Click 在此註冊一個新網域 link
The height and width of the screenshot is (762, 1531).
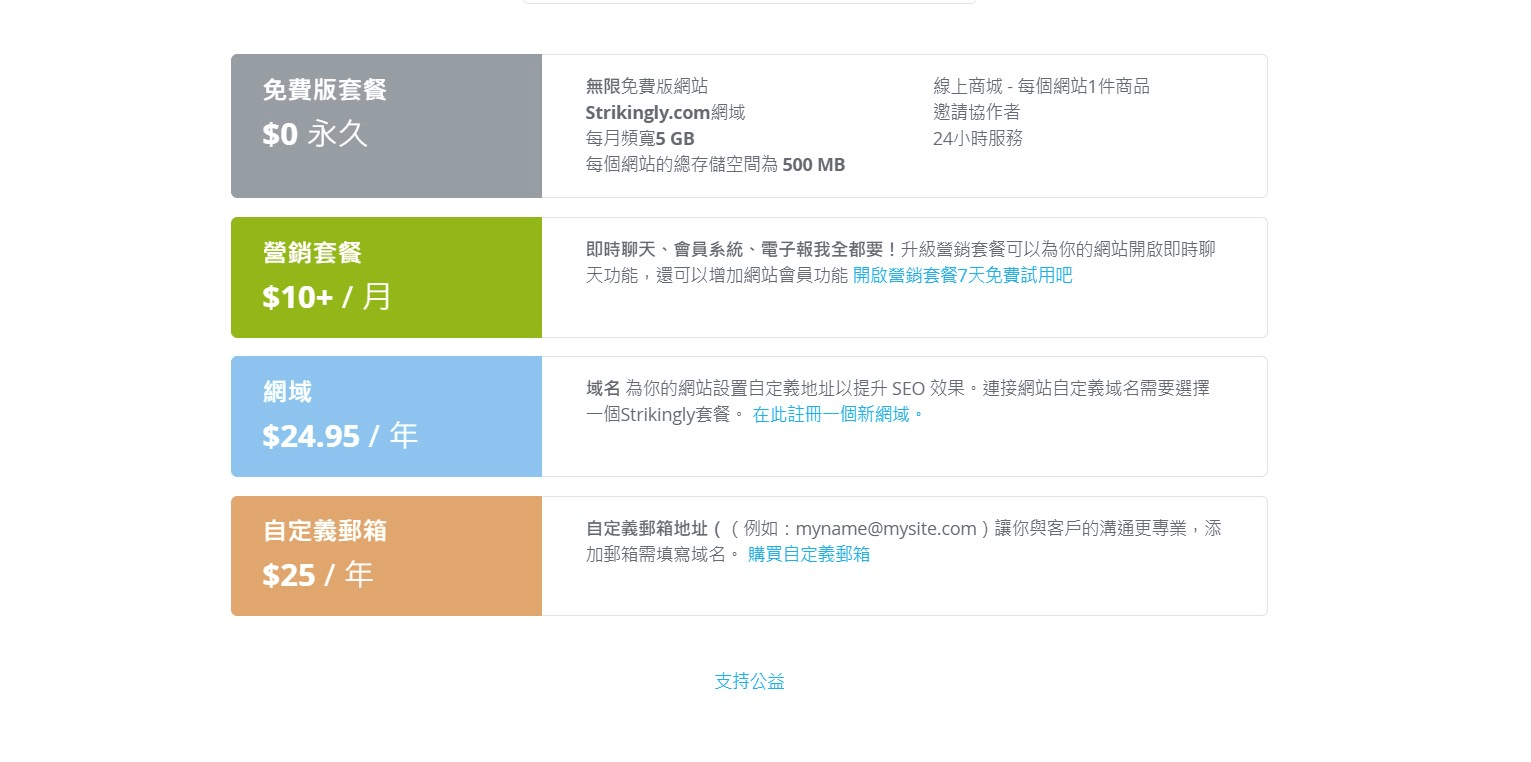click(833, 414)
